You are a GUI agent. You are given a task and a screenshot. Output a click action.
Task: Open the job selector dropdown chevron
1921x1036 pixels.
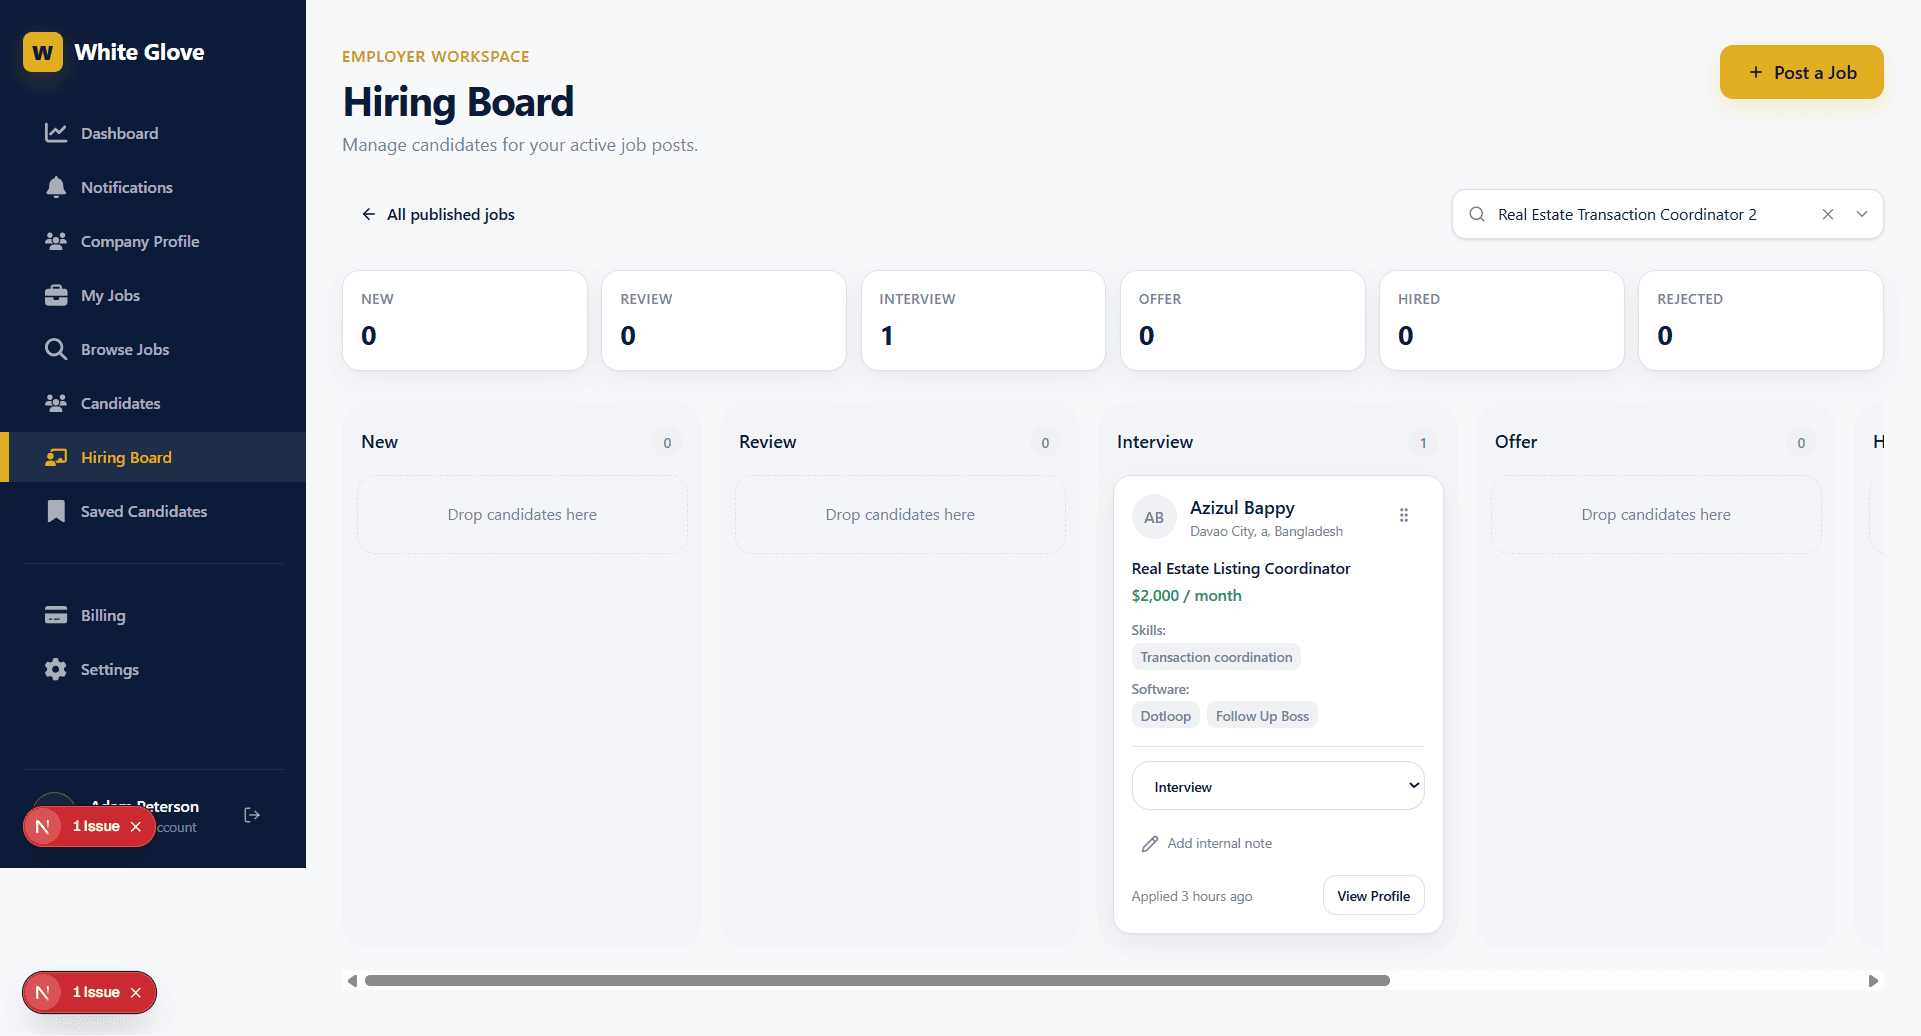coord(1862,214)
